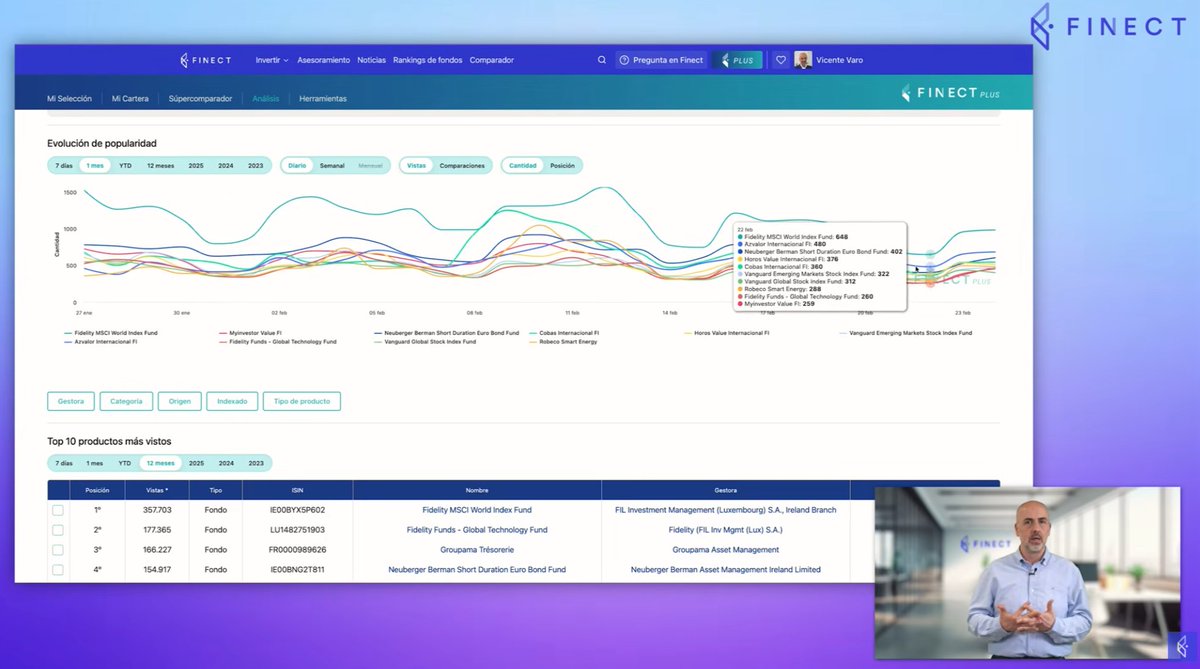Switch to the Mi Selección tab
The width and height of the screenshot is (1200, 669).
[x=69, y=99]
